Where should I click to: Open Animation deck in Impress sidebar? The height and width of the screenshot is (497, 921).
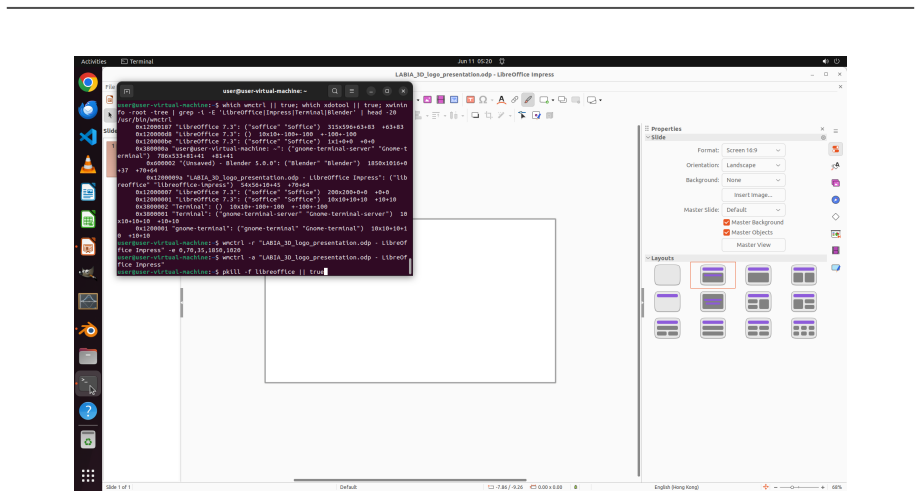[835, 250]
